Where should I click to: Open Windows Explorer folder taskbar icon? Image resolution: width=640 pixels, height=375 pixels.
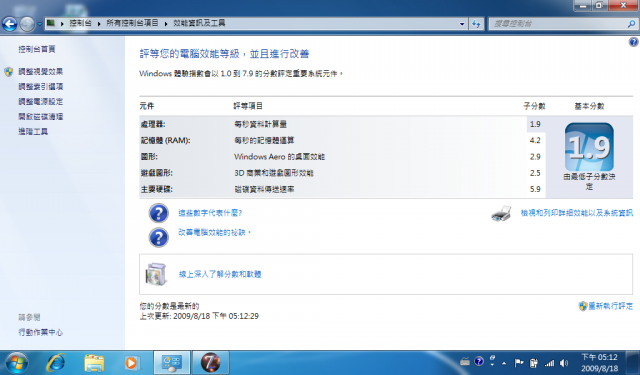tap(94, 363)
